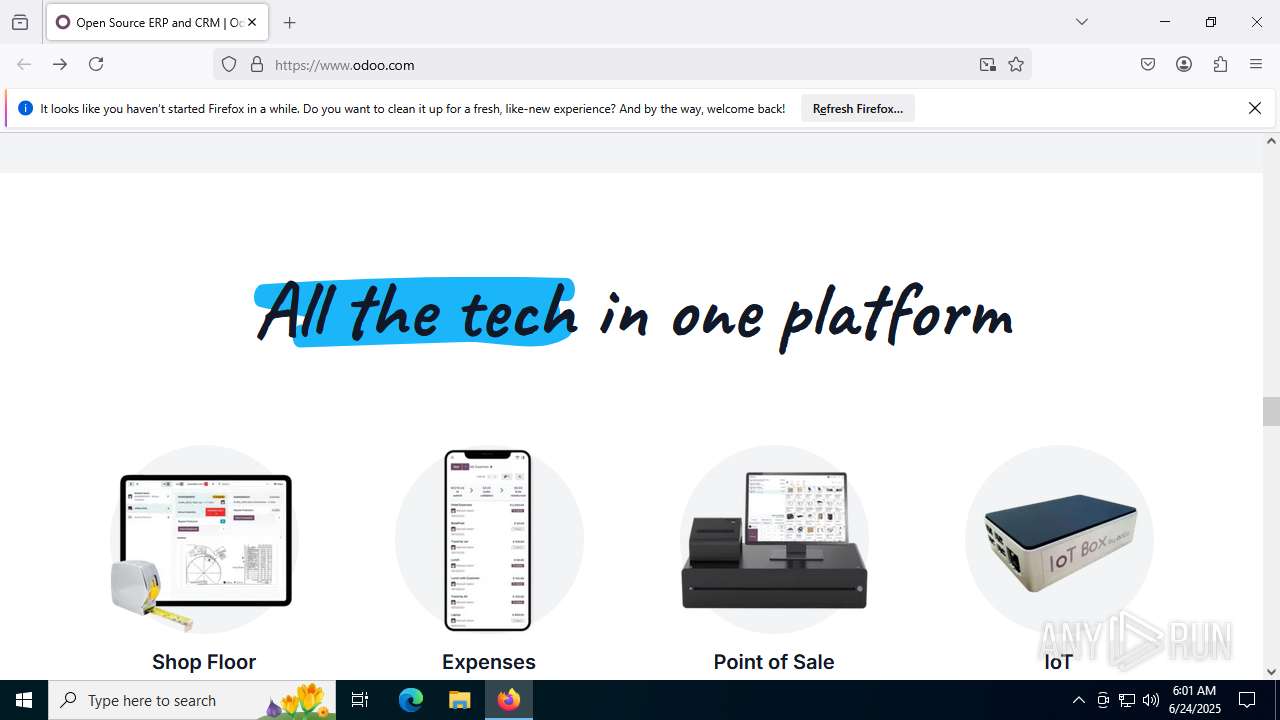The image size is (1280, 720).
Task: Open the picture-in-picture or translate icon in address bar
Action: (988, 64)
